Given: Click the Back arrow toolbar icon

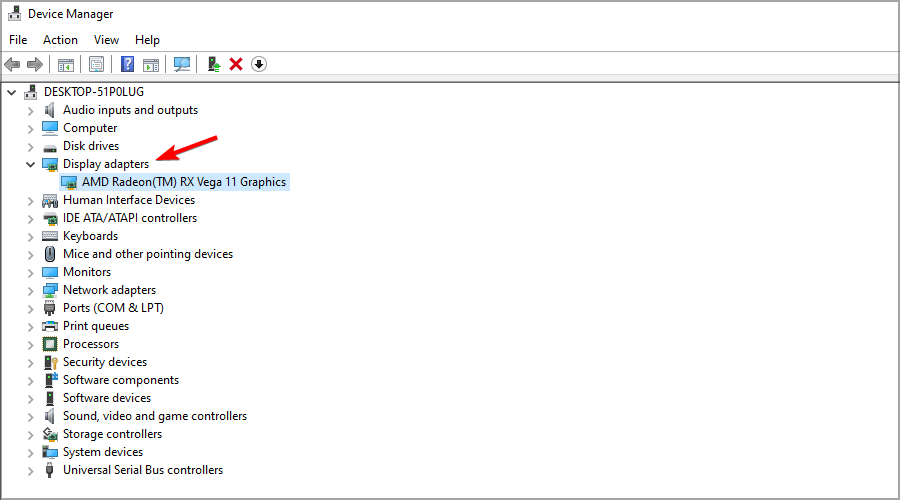Looking at the screenshot, I should 12,64.
